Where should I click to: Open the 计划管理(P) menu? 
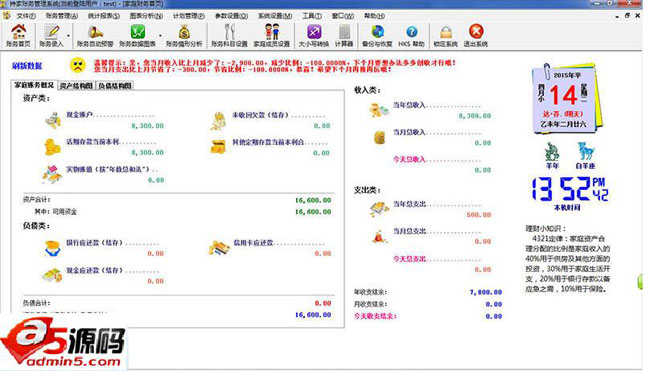pyautogui.click(x=189, y=16)
